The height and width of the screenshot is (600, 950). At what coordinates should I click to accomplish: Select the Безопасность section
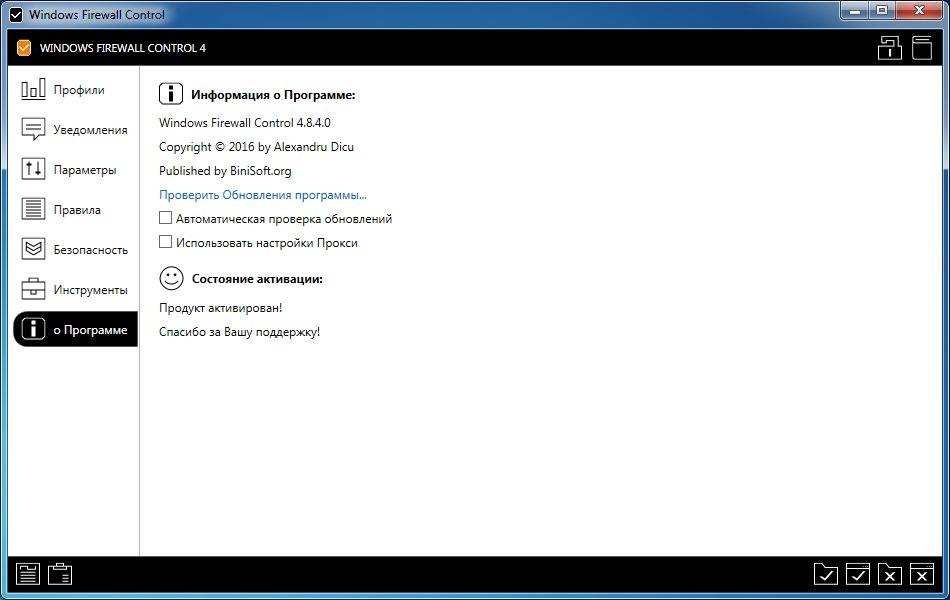click(75, 250)
